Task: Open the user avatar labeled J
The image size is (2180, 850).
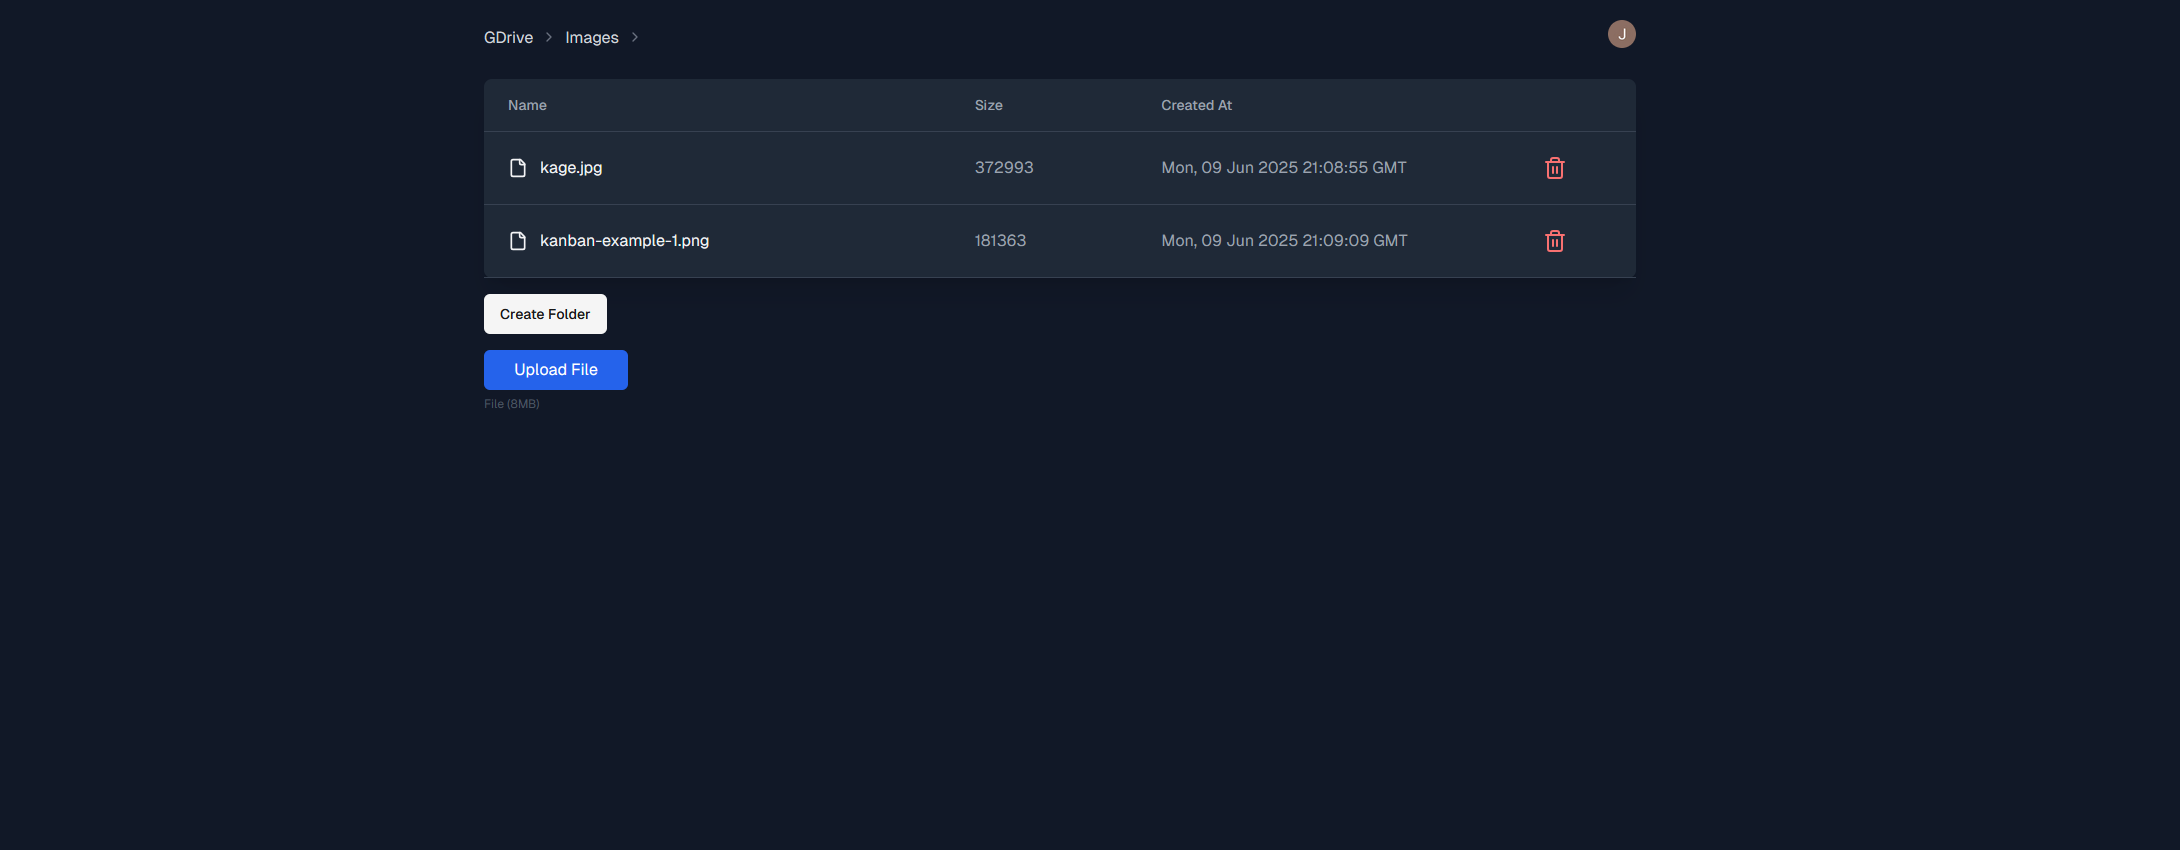Action: click(x=1621, y=34)
